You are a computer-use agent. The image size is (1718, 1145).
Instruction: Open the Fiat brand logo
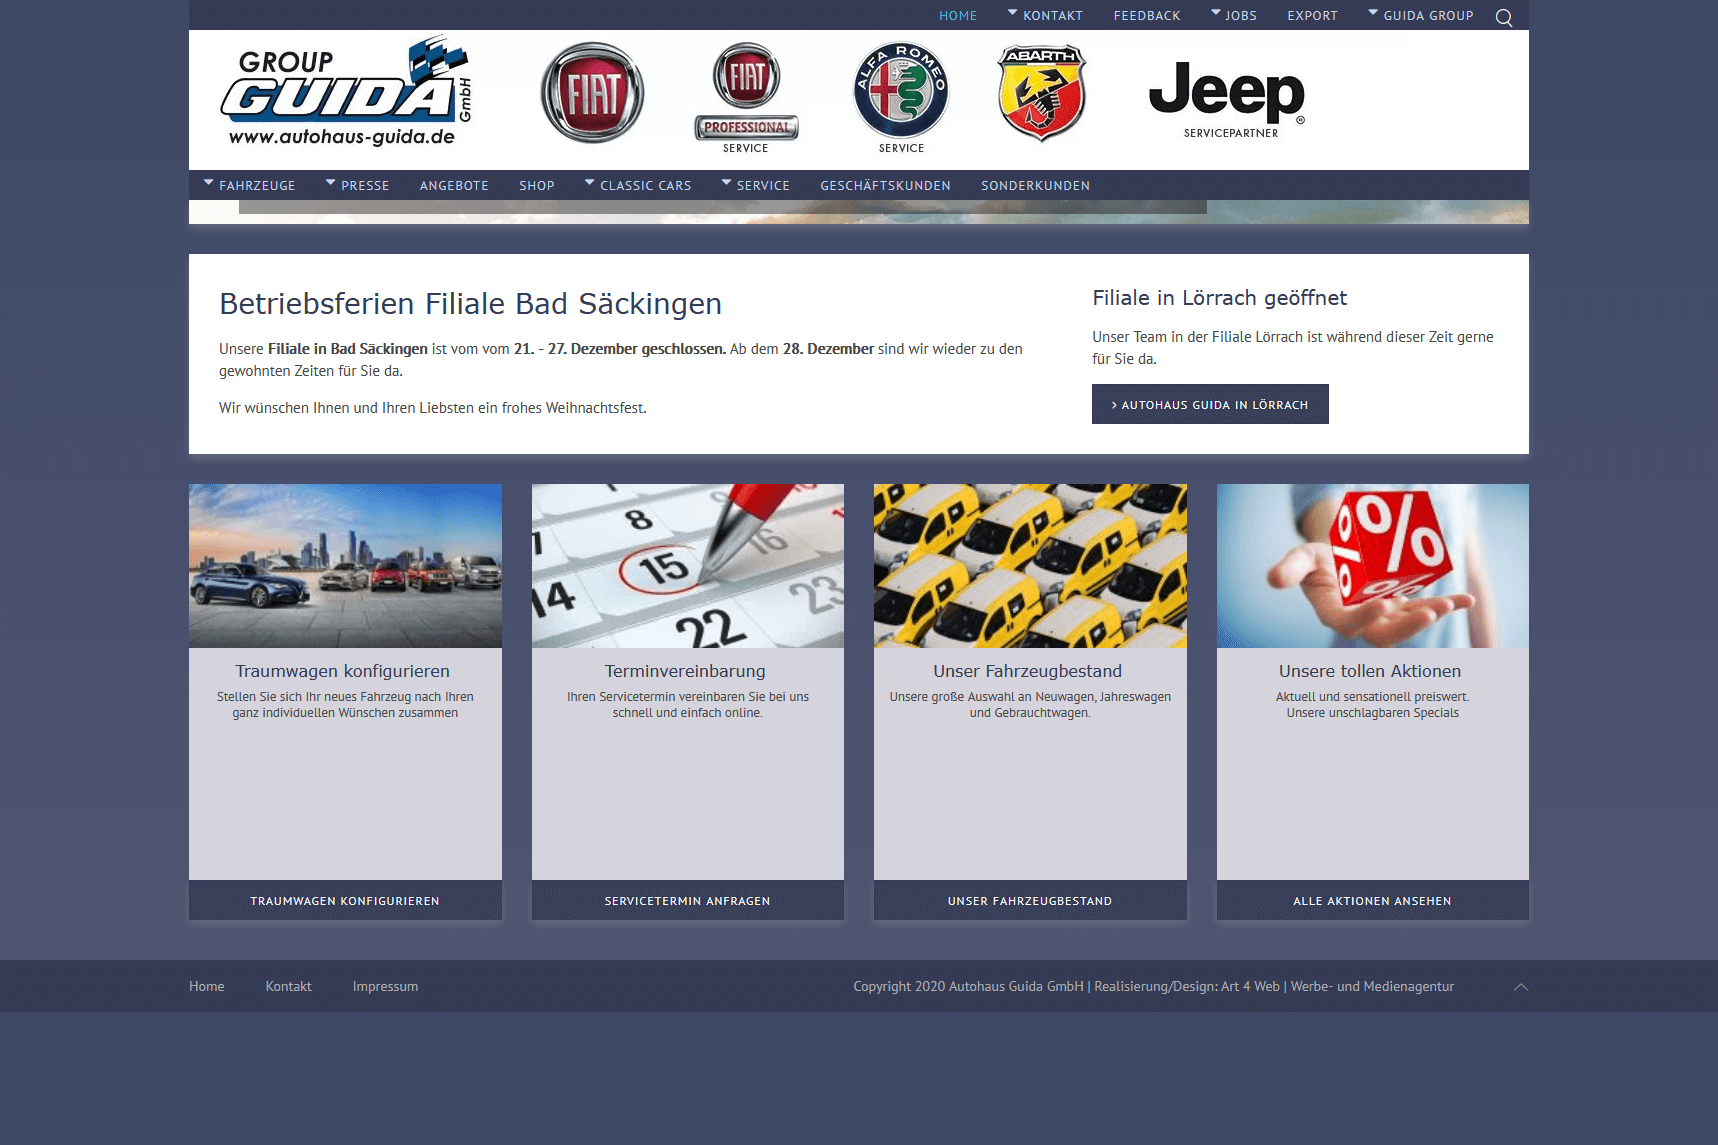coord(592,93)
